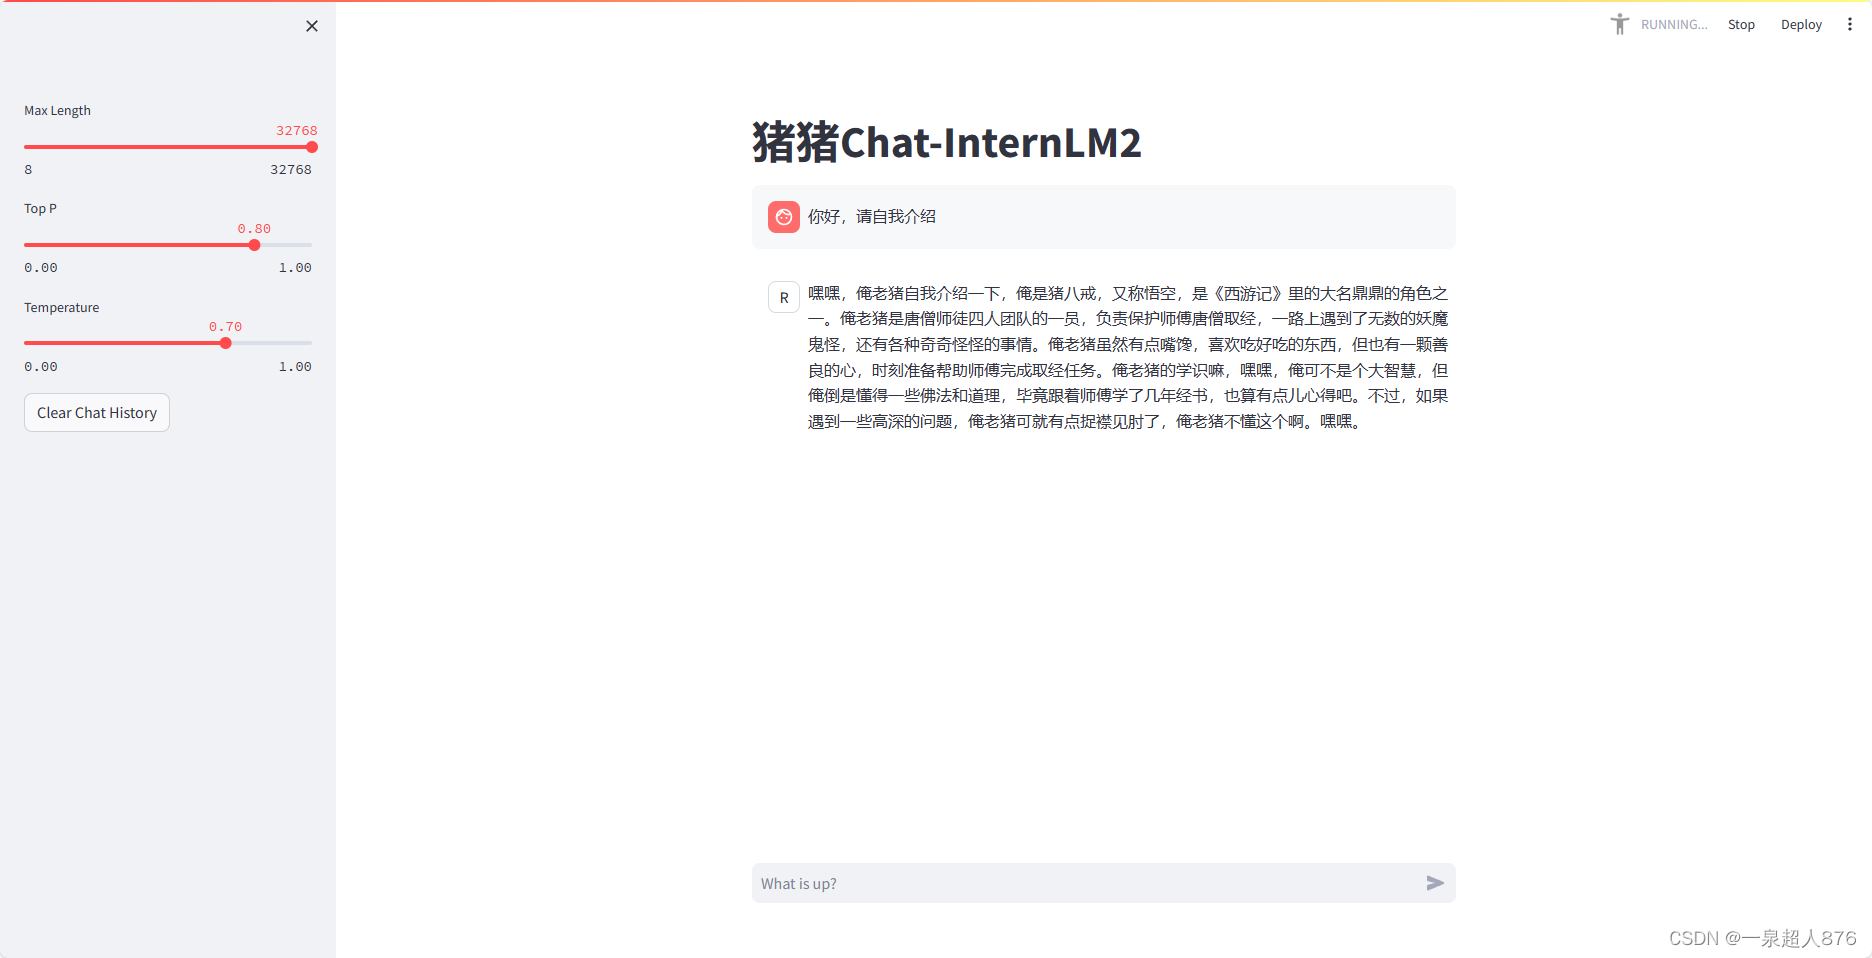Click the RUNNING... status text
Image resolution: width=1872 pixels, height=958 pixels.
[x=1674, y=24]
